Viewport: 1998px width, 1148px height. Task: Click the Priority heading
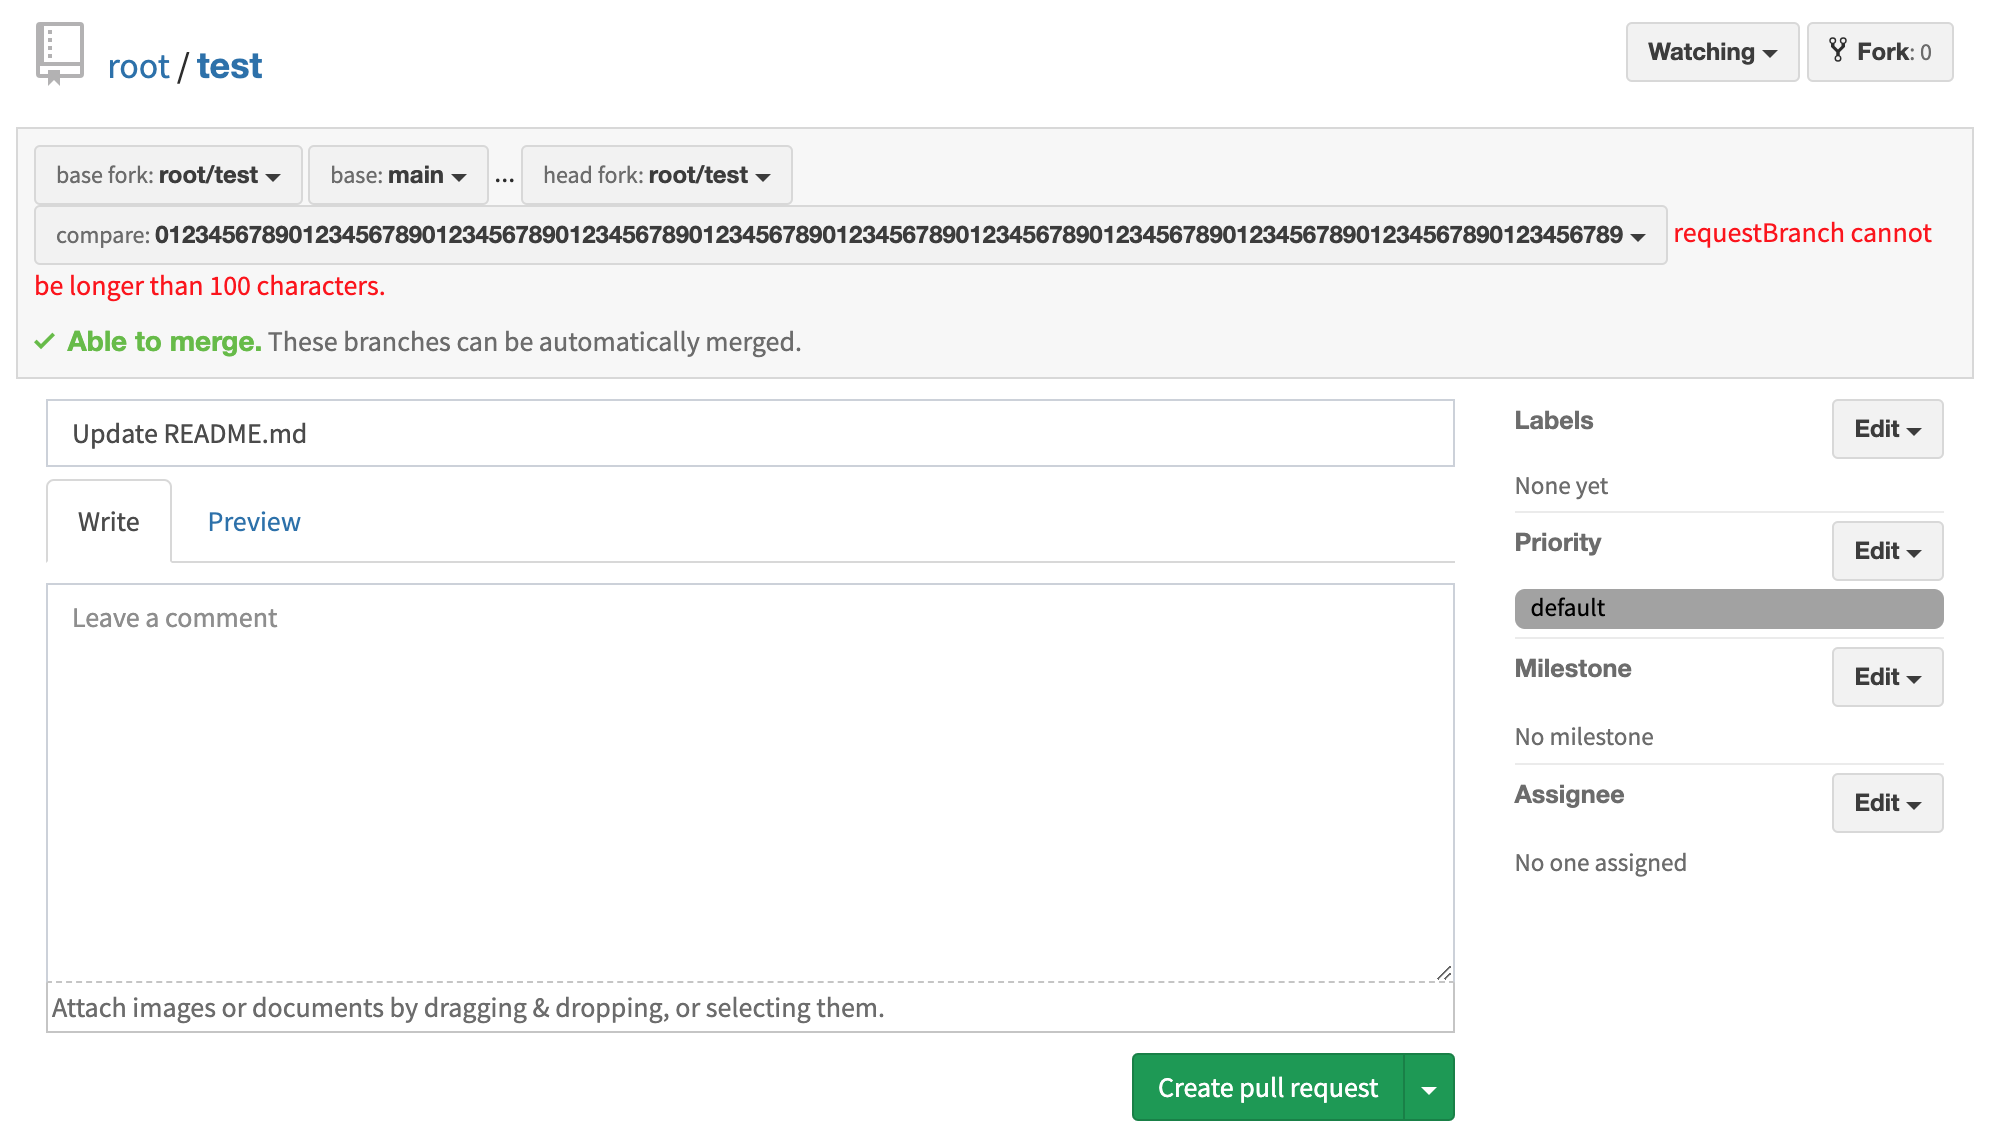[x=1557, y=543]
